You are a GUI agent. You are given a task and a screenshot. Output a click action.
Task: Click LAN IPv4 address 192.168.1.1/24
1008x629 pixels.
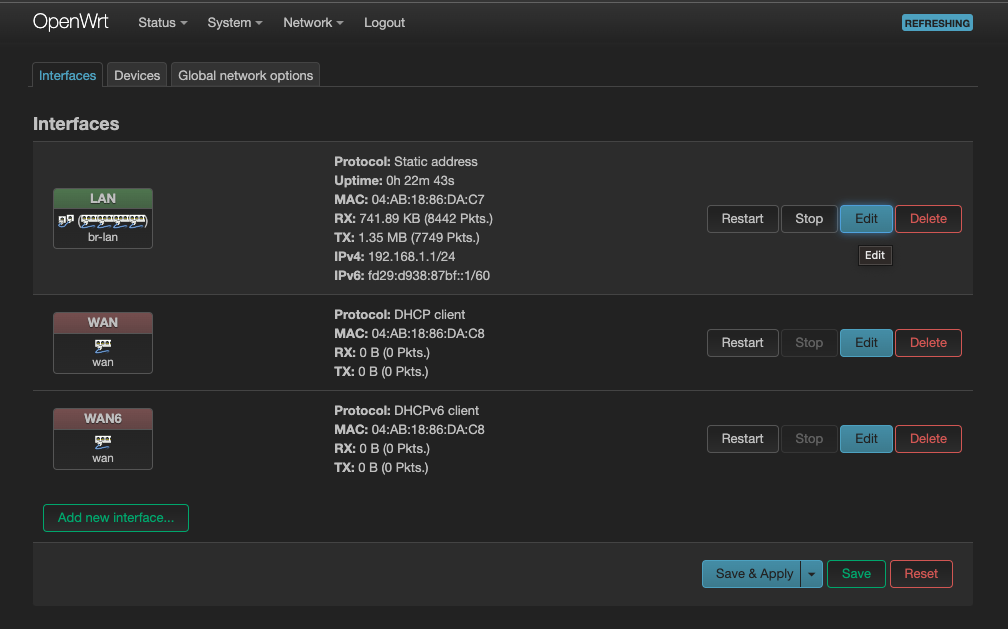click(x=411, y=257)
